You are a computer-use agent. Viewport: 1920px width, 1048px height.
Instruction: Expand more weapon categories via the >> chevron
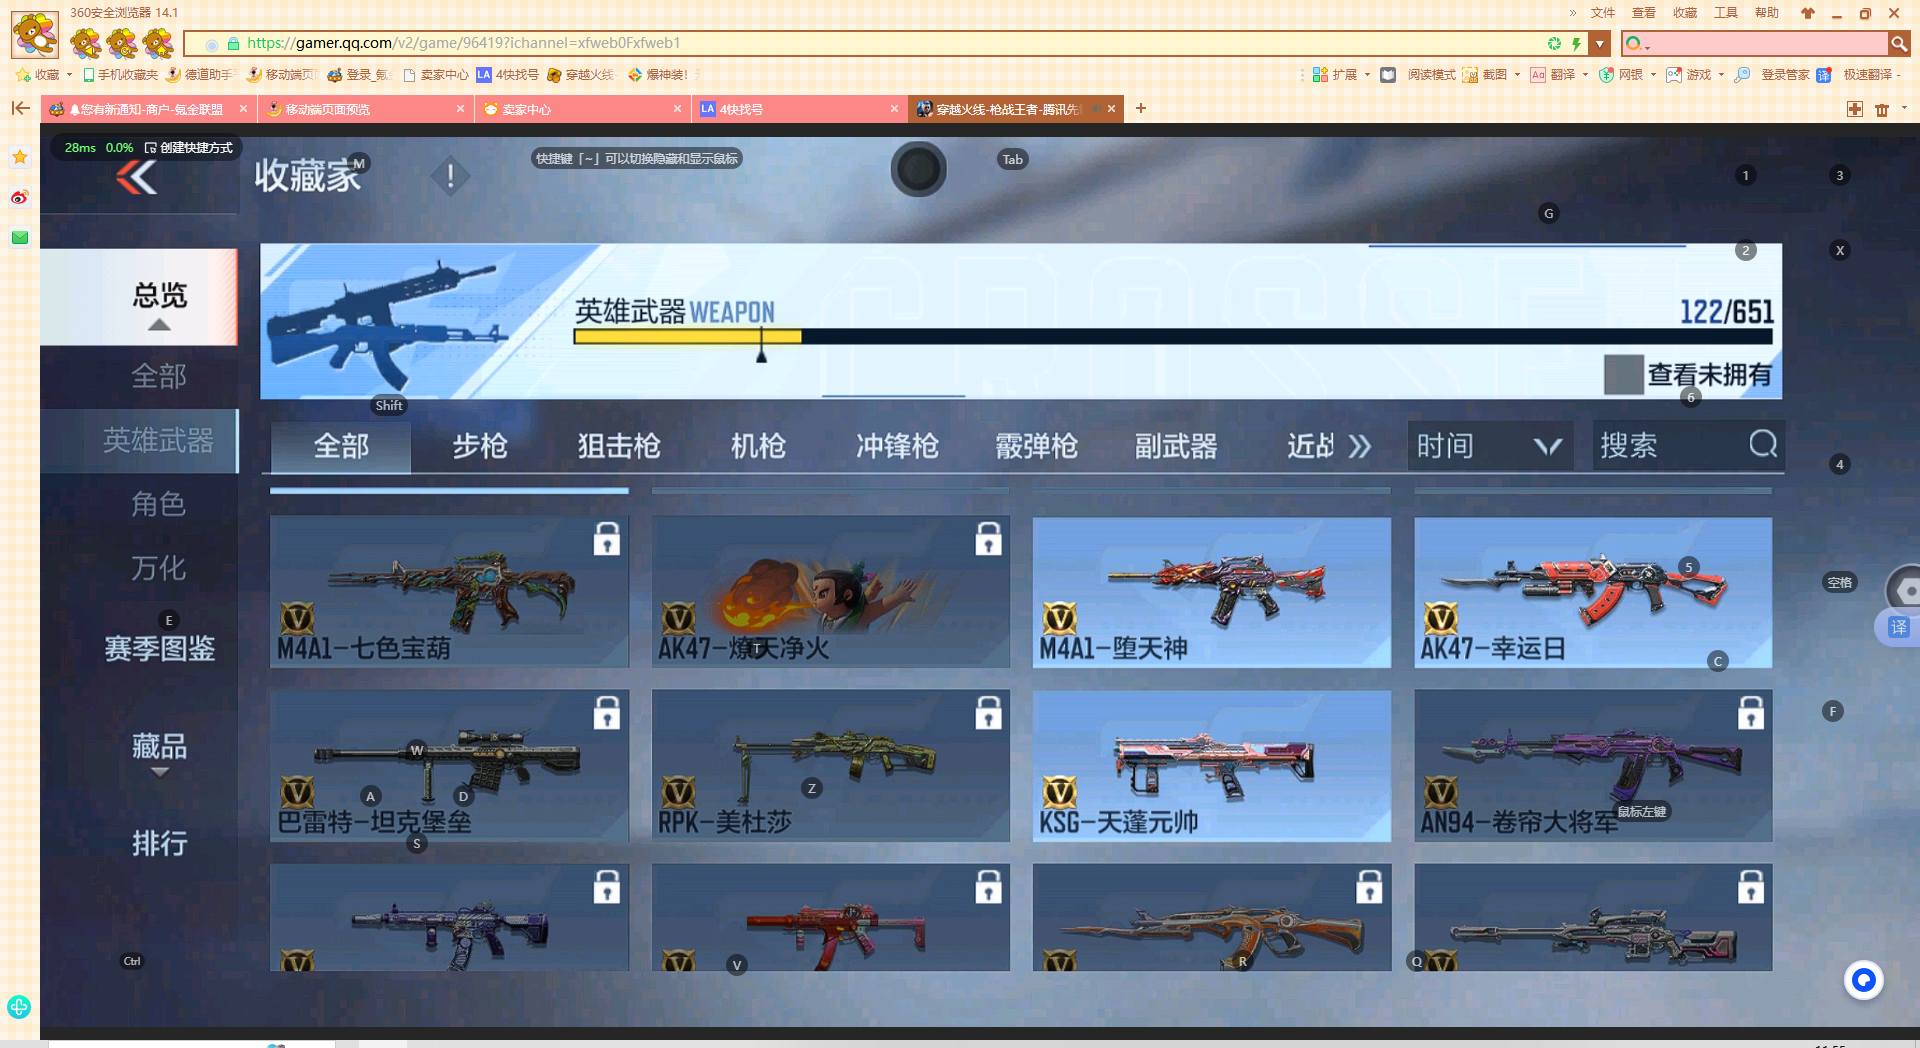(x=1361, y=447)
